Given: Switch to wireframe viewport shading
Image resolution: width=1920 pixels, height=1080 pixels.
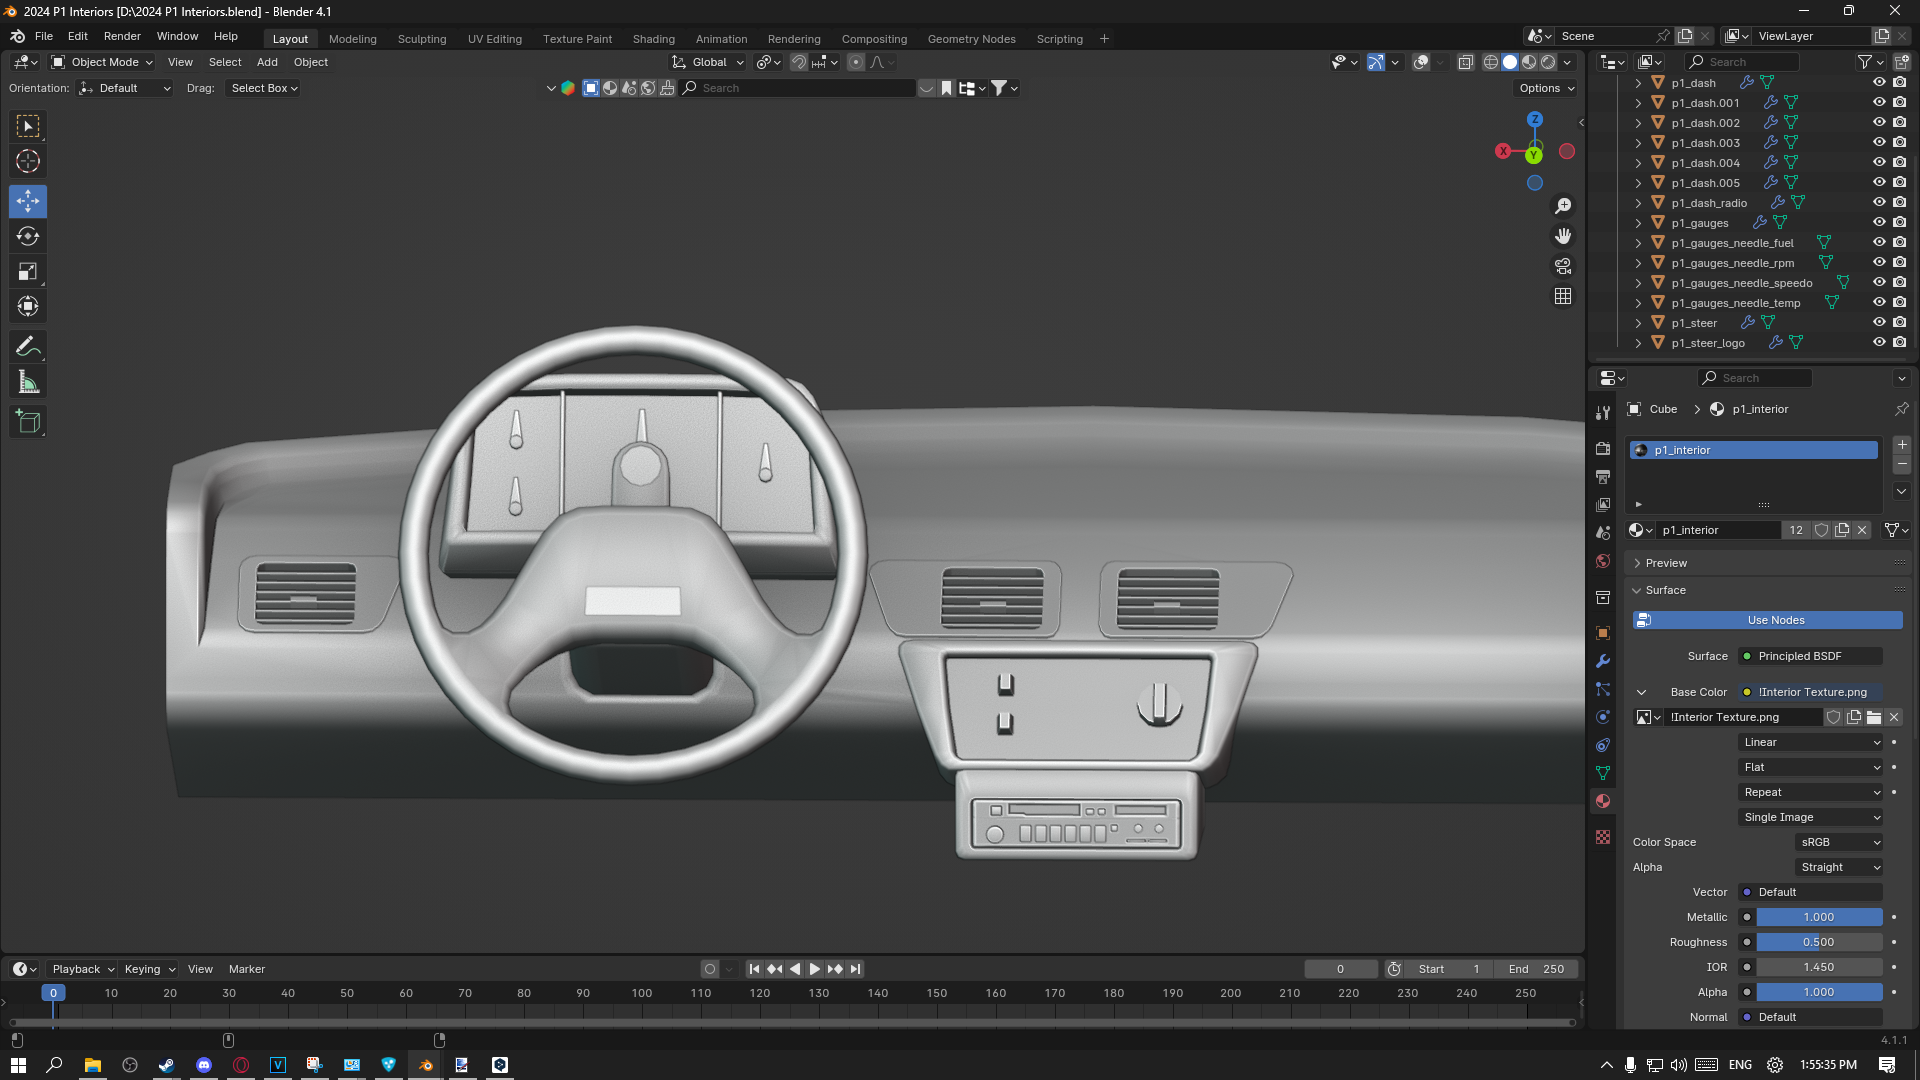Looking at the screenshot, I should tap(1491, 62).
